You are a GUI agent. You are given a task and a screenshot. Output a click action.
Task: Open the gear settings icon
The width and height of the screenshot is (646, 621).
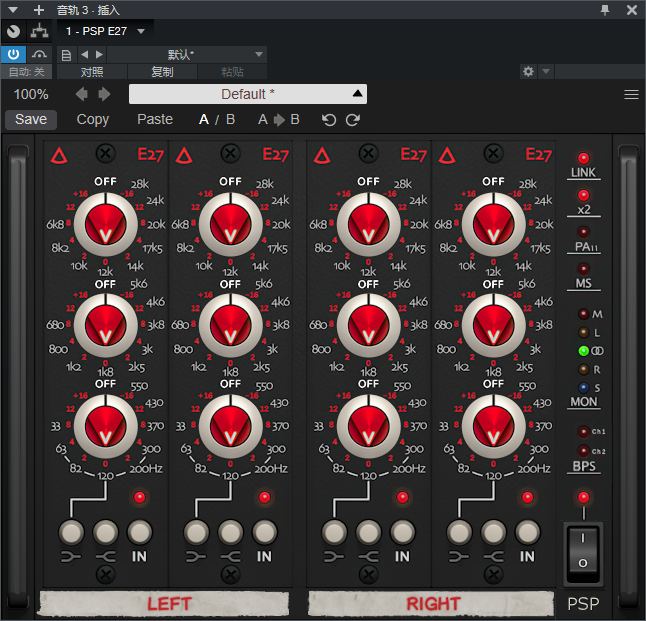[x=528, y=72]
